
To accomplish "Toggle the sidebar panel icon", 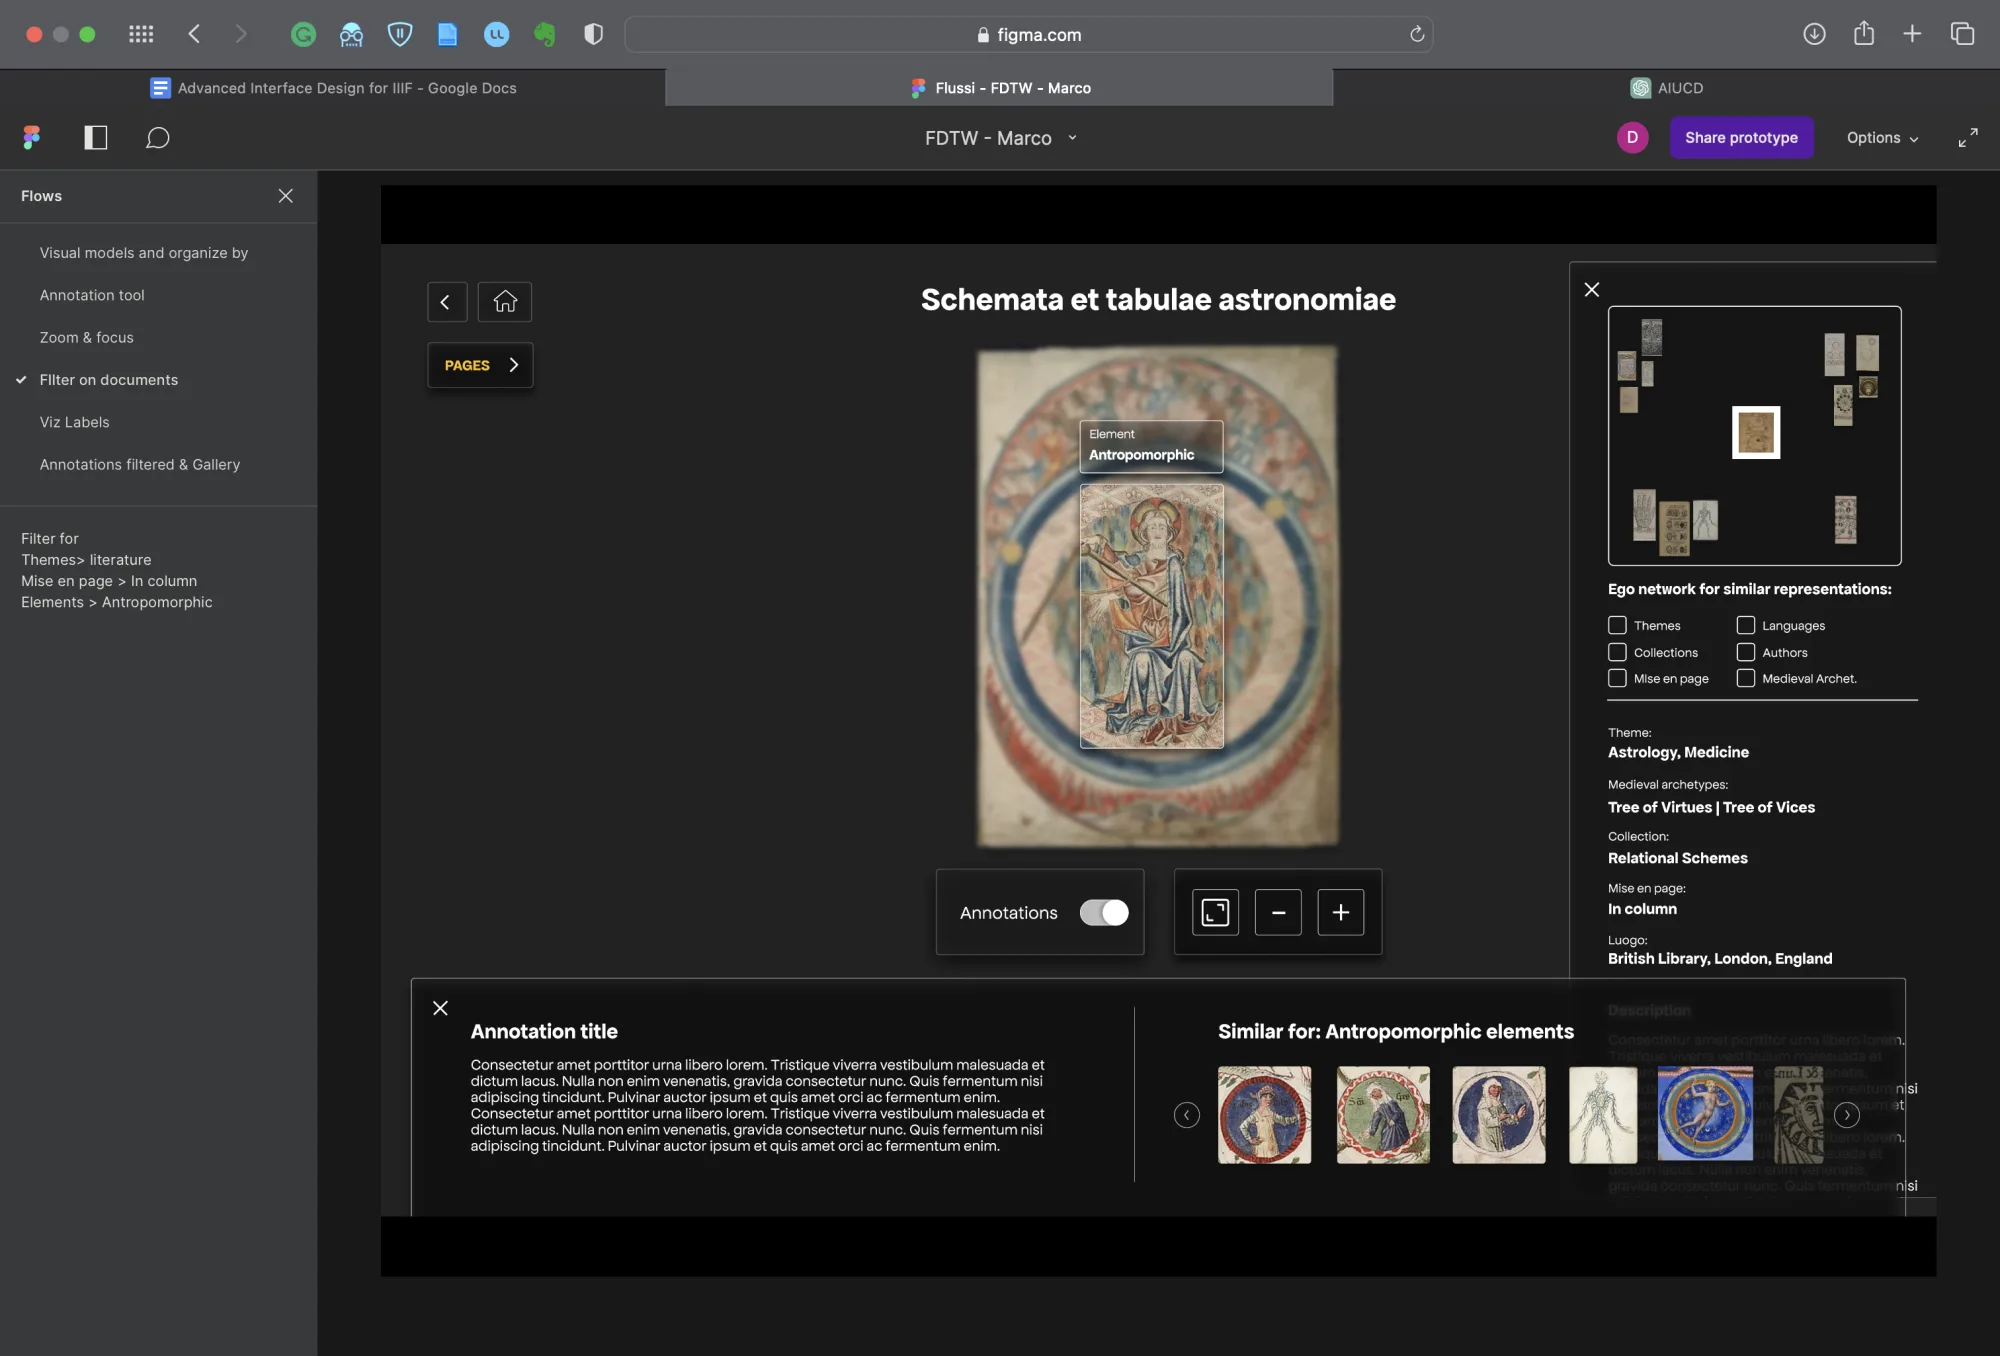I will tap(96, 137).
